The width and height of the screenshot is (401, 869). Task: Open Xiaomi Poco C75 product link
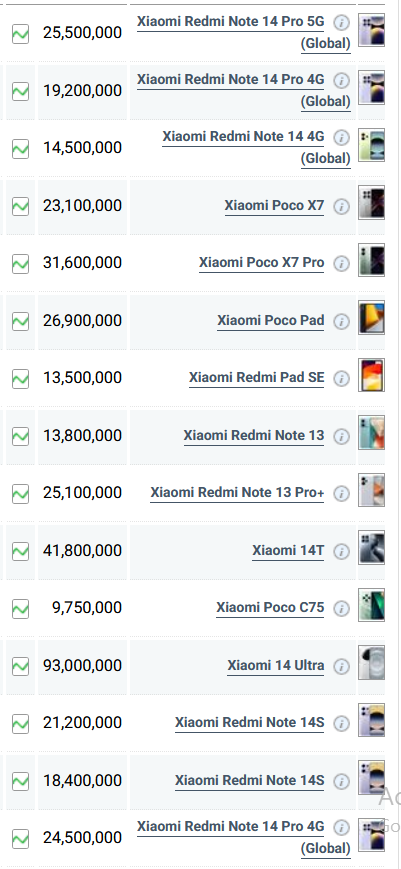(x=270, y=607)
